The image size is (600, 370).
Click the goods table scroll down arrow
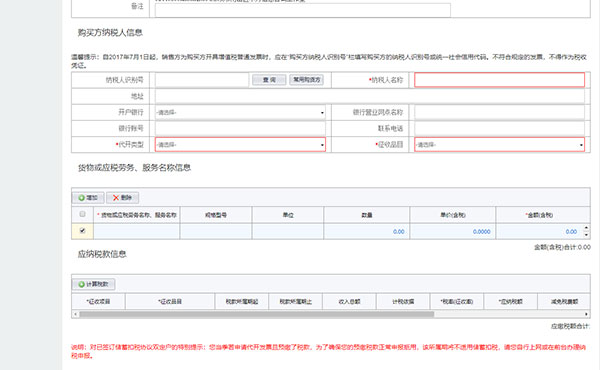pos(586,235)
